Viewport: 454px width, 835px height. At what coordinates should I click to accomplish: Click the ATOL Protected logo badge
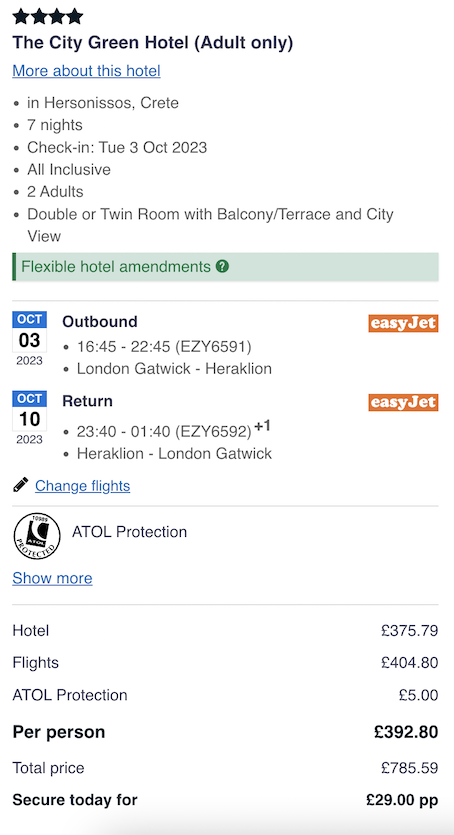click(37, 536)
